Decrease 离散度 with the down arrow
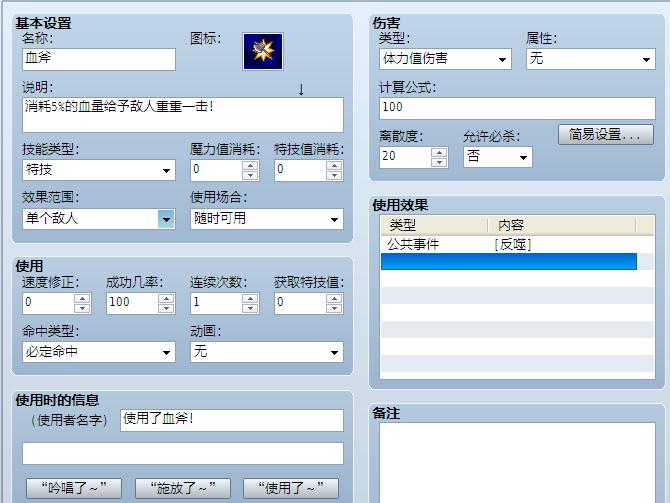This screenshot has height=503, width=670. tap(439, 162)
